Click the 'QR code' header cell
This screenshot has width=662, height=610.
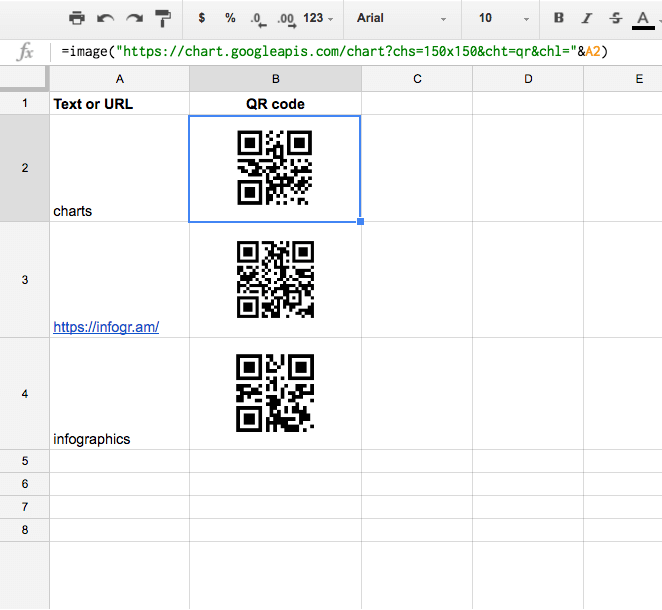(275, 103)
